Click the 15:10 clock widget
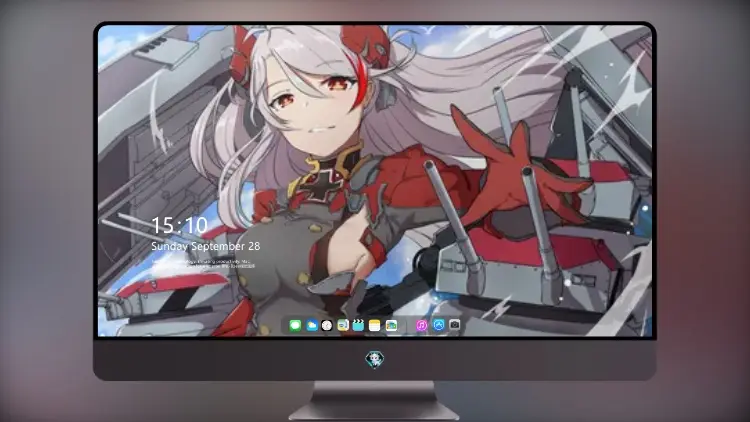Image resolution: width=750 pixels, height=422 pixels. pyautogui.click(x=179, y=225)
